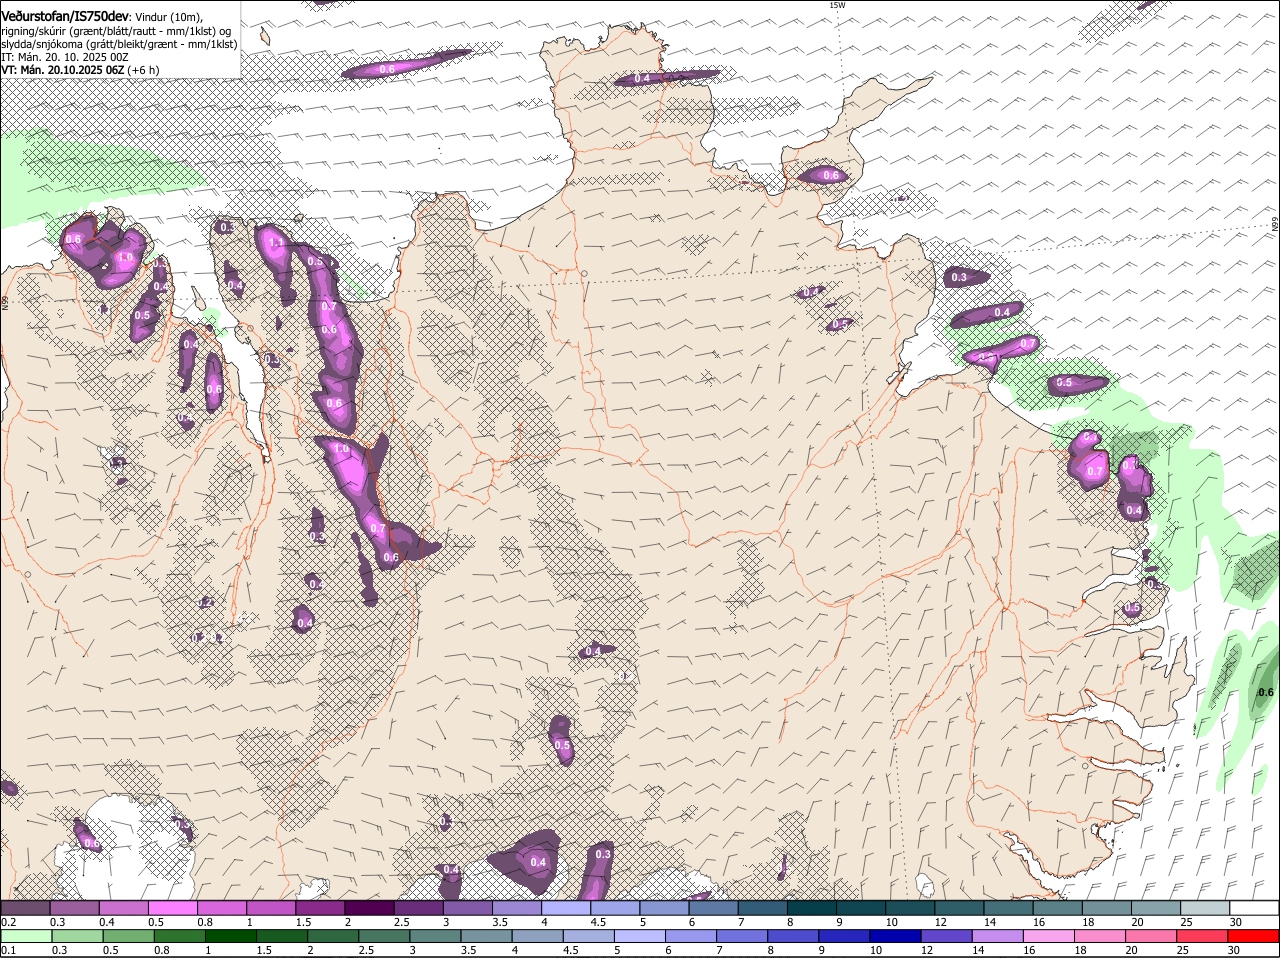Image resolution: width=1280 pixels, height=958 pixels.
Task: Click the 15W longitude label
Action: point(837,5)
